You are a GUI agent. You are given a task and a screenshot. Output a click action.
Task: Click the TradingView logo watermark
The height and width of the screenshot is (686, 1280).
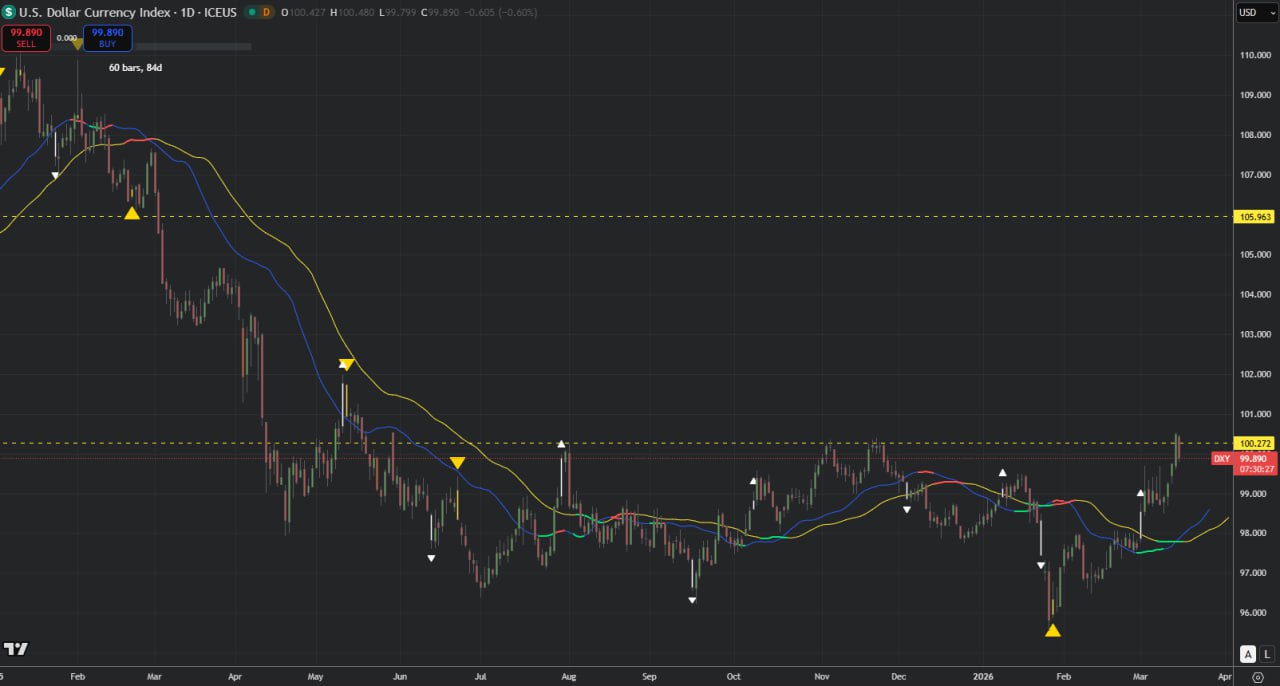click(x=15, y=649)
